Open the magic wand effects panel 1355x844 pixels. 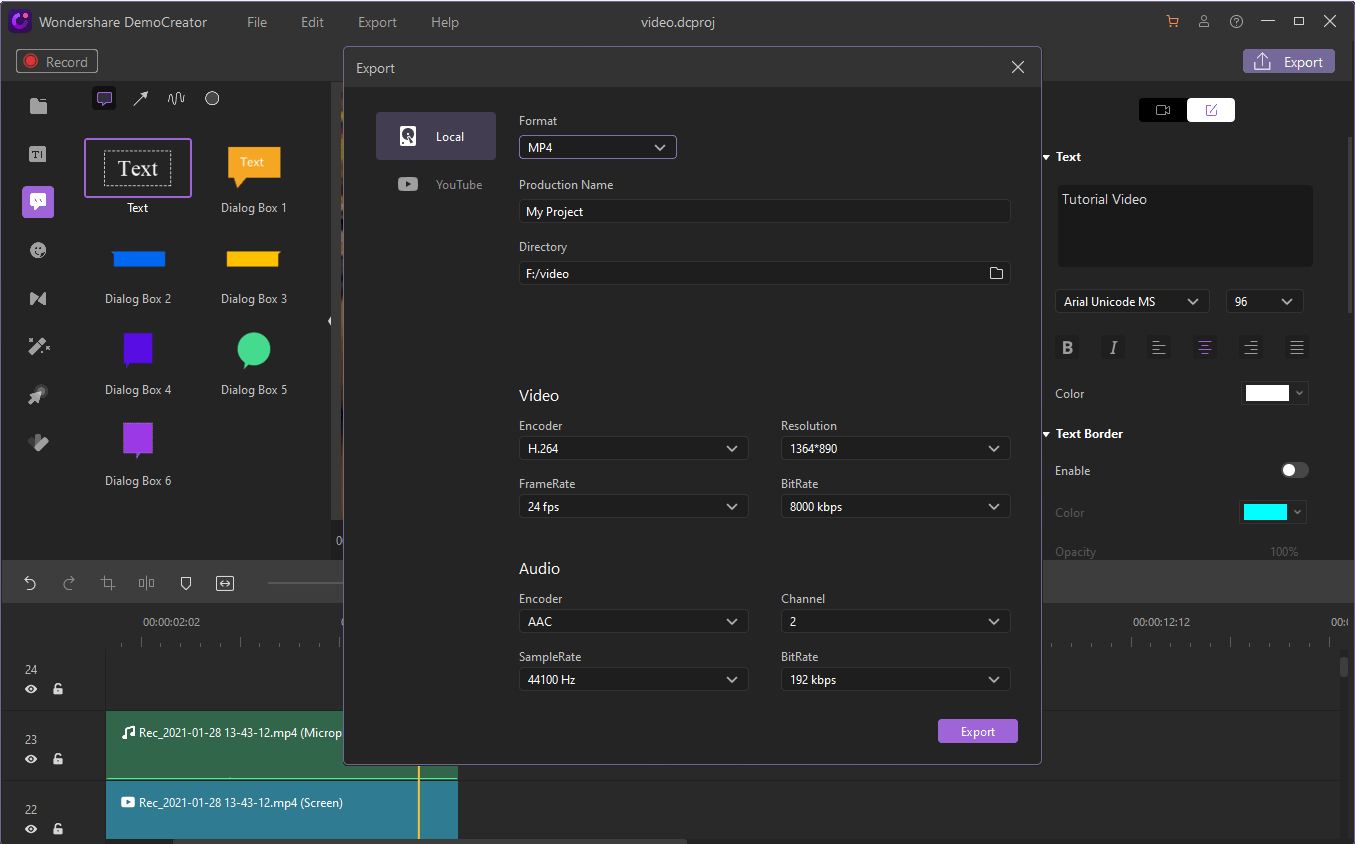(x=38, y=346)
